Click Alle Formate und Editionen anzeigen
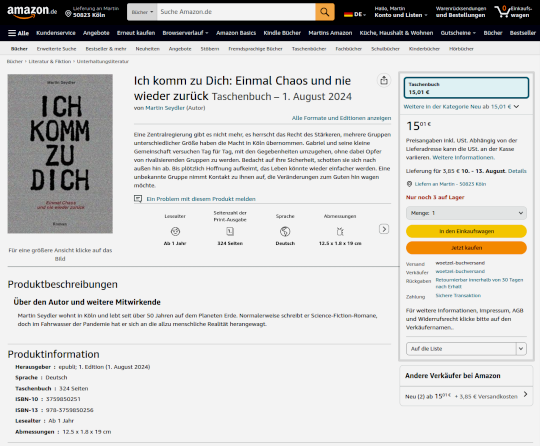This screenshot has height=446, width=540. point(341,118)
